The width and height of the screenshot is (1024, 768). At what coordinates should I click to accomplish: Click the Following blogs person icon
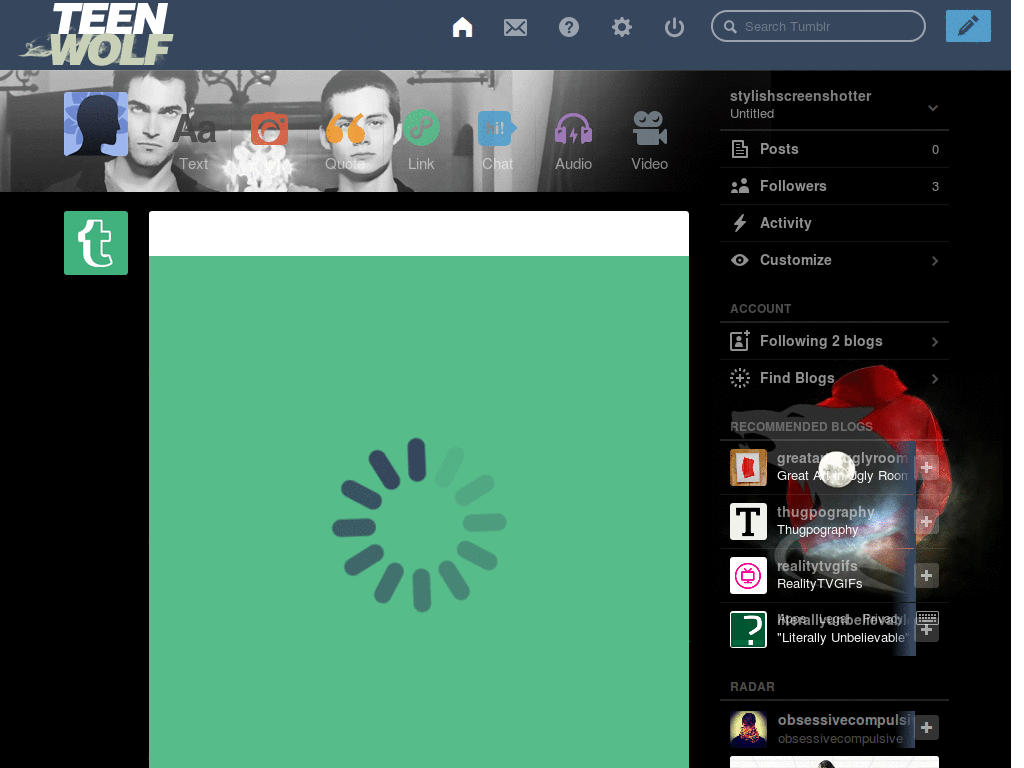(740, 340)
